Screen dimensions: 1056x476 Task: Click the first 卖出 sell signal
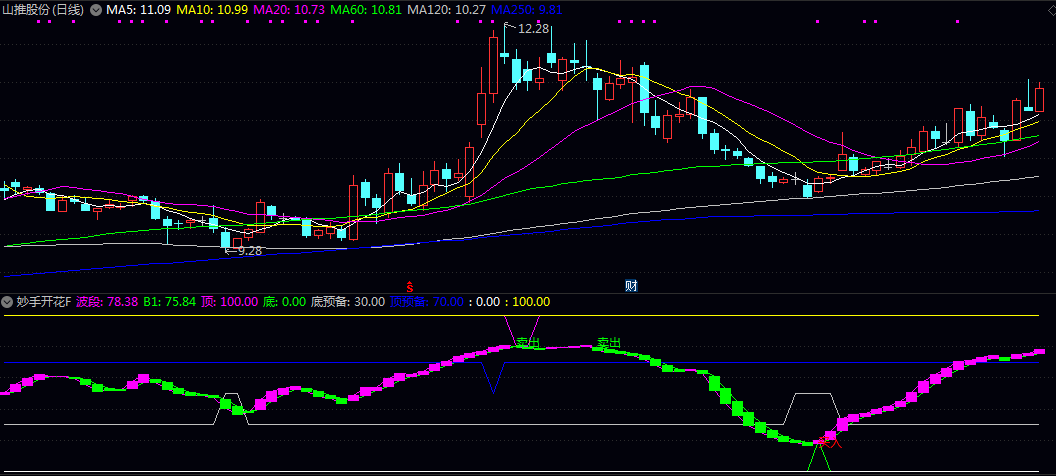528,343
